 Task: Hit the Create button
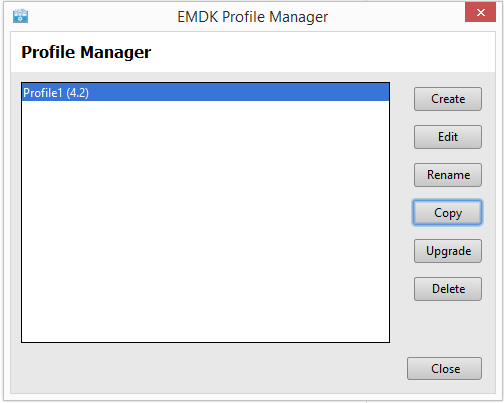coord(448,99)
